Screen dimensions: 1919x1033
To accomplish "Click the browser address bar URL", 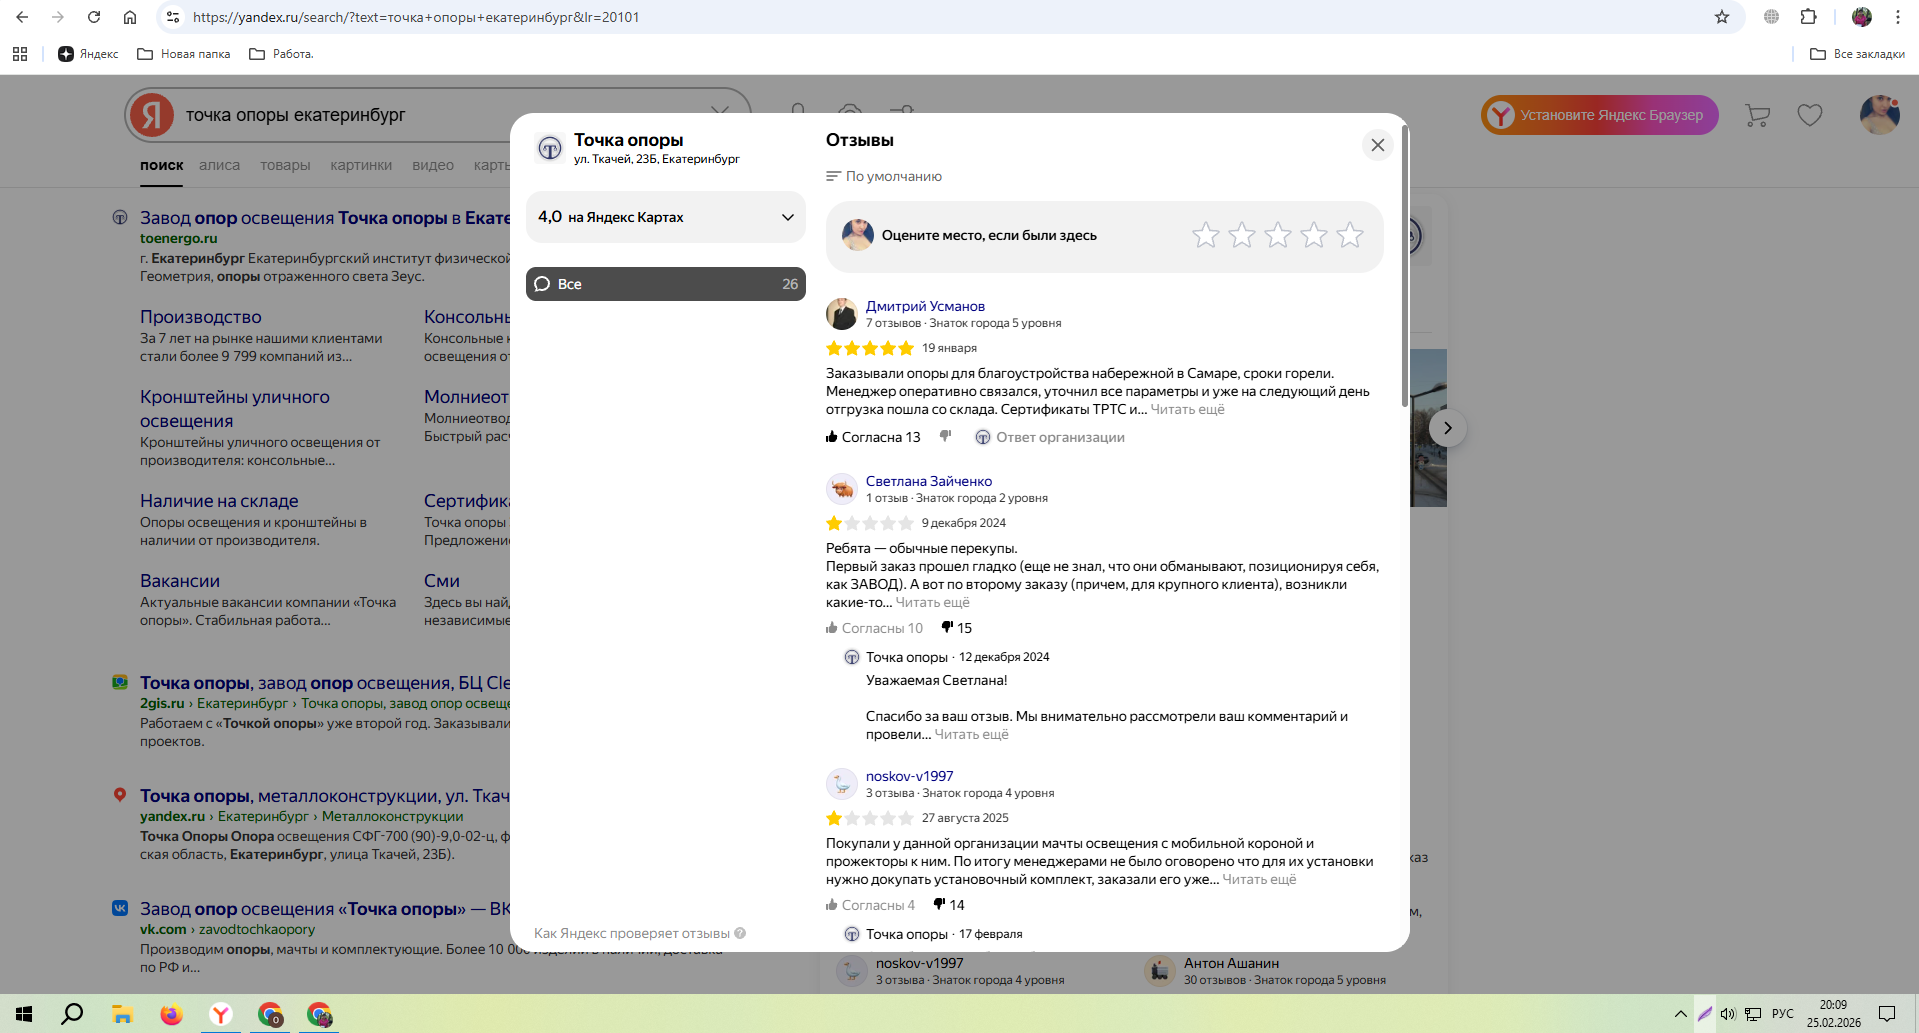I will coord(416,17).
